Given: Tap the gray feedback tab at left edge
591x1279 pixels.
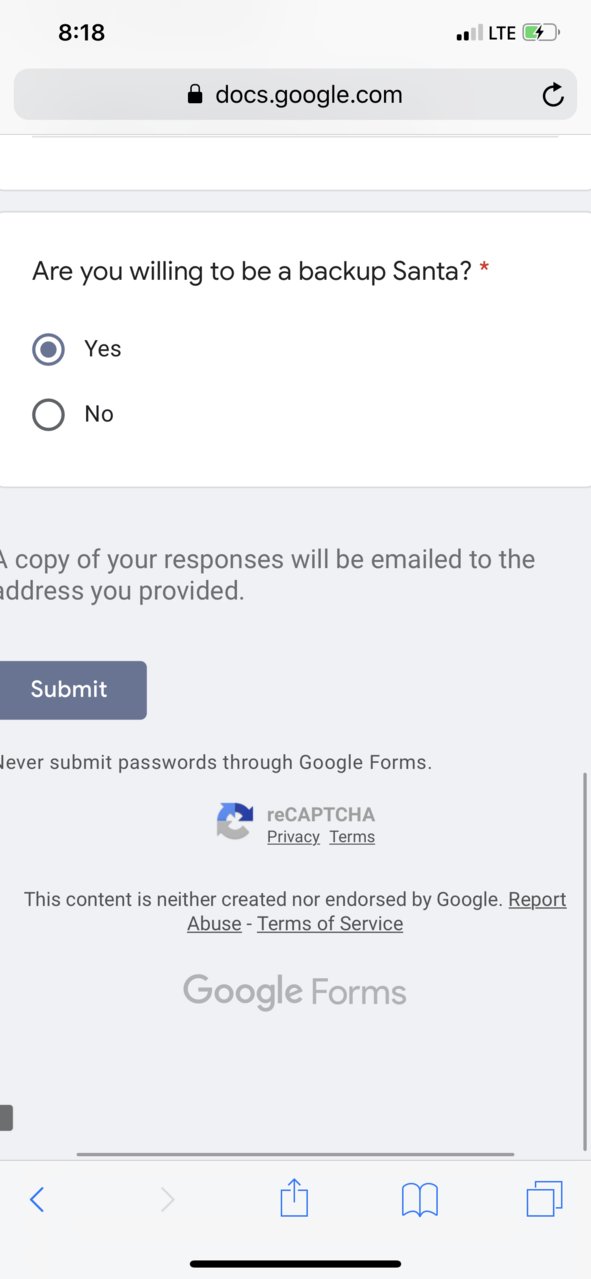Looking at the screenshot, I should [6, 1117].
